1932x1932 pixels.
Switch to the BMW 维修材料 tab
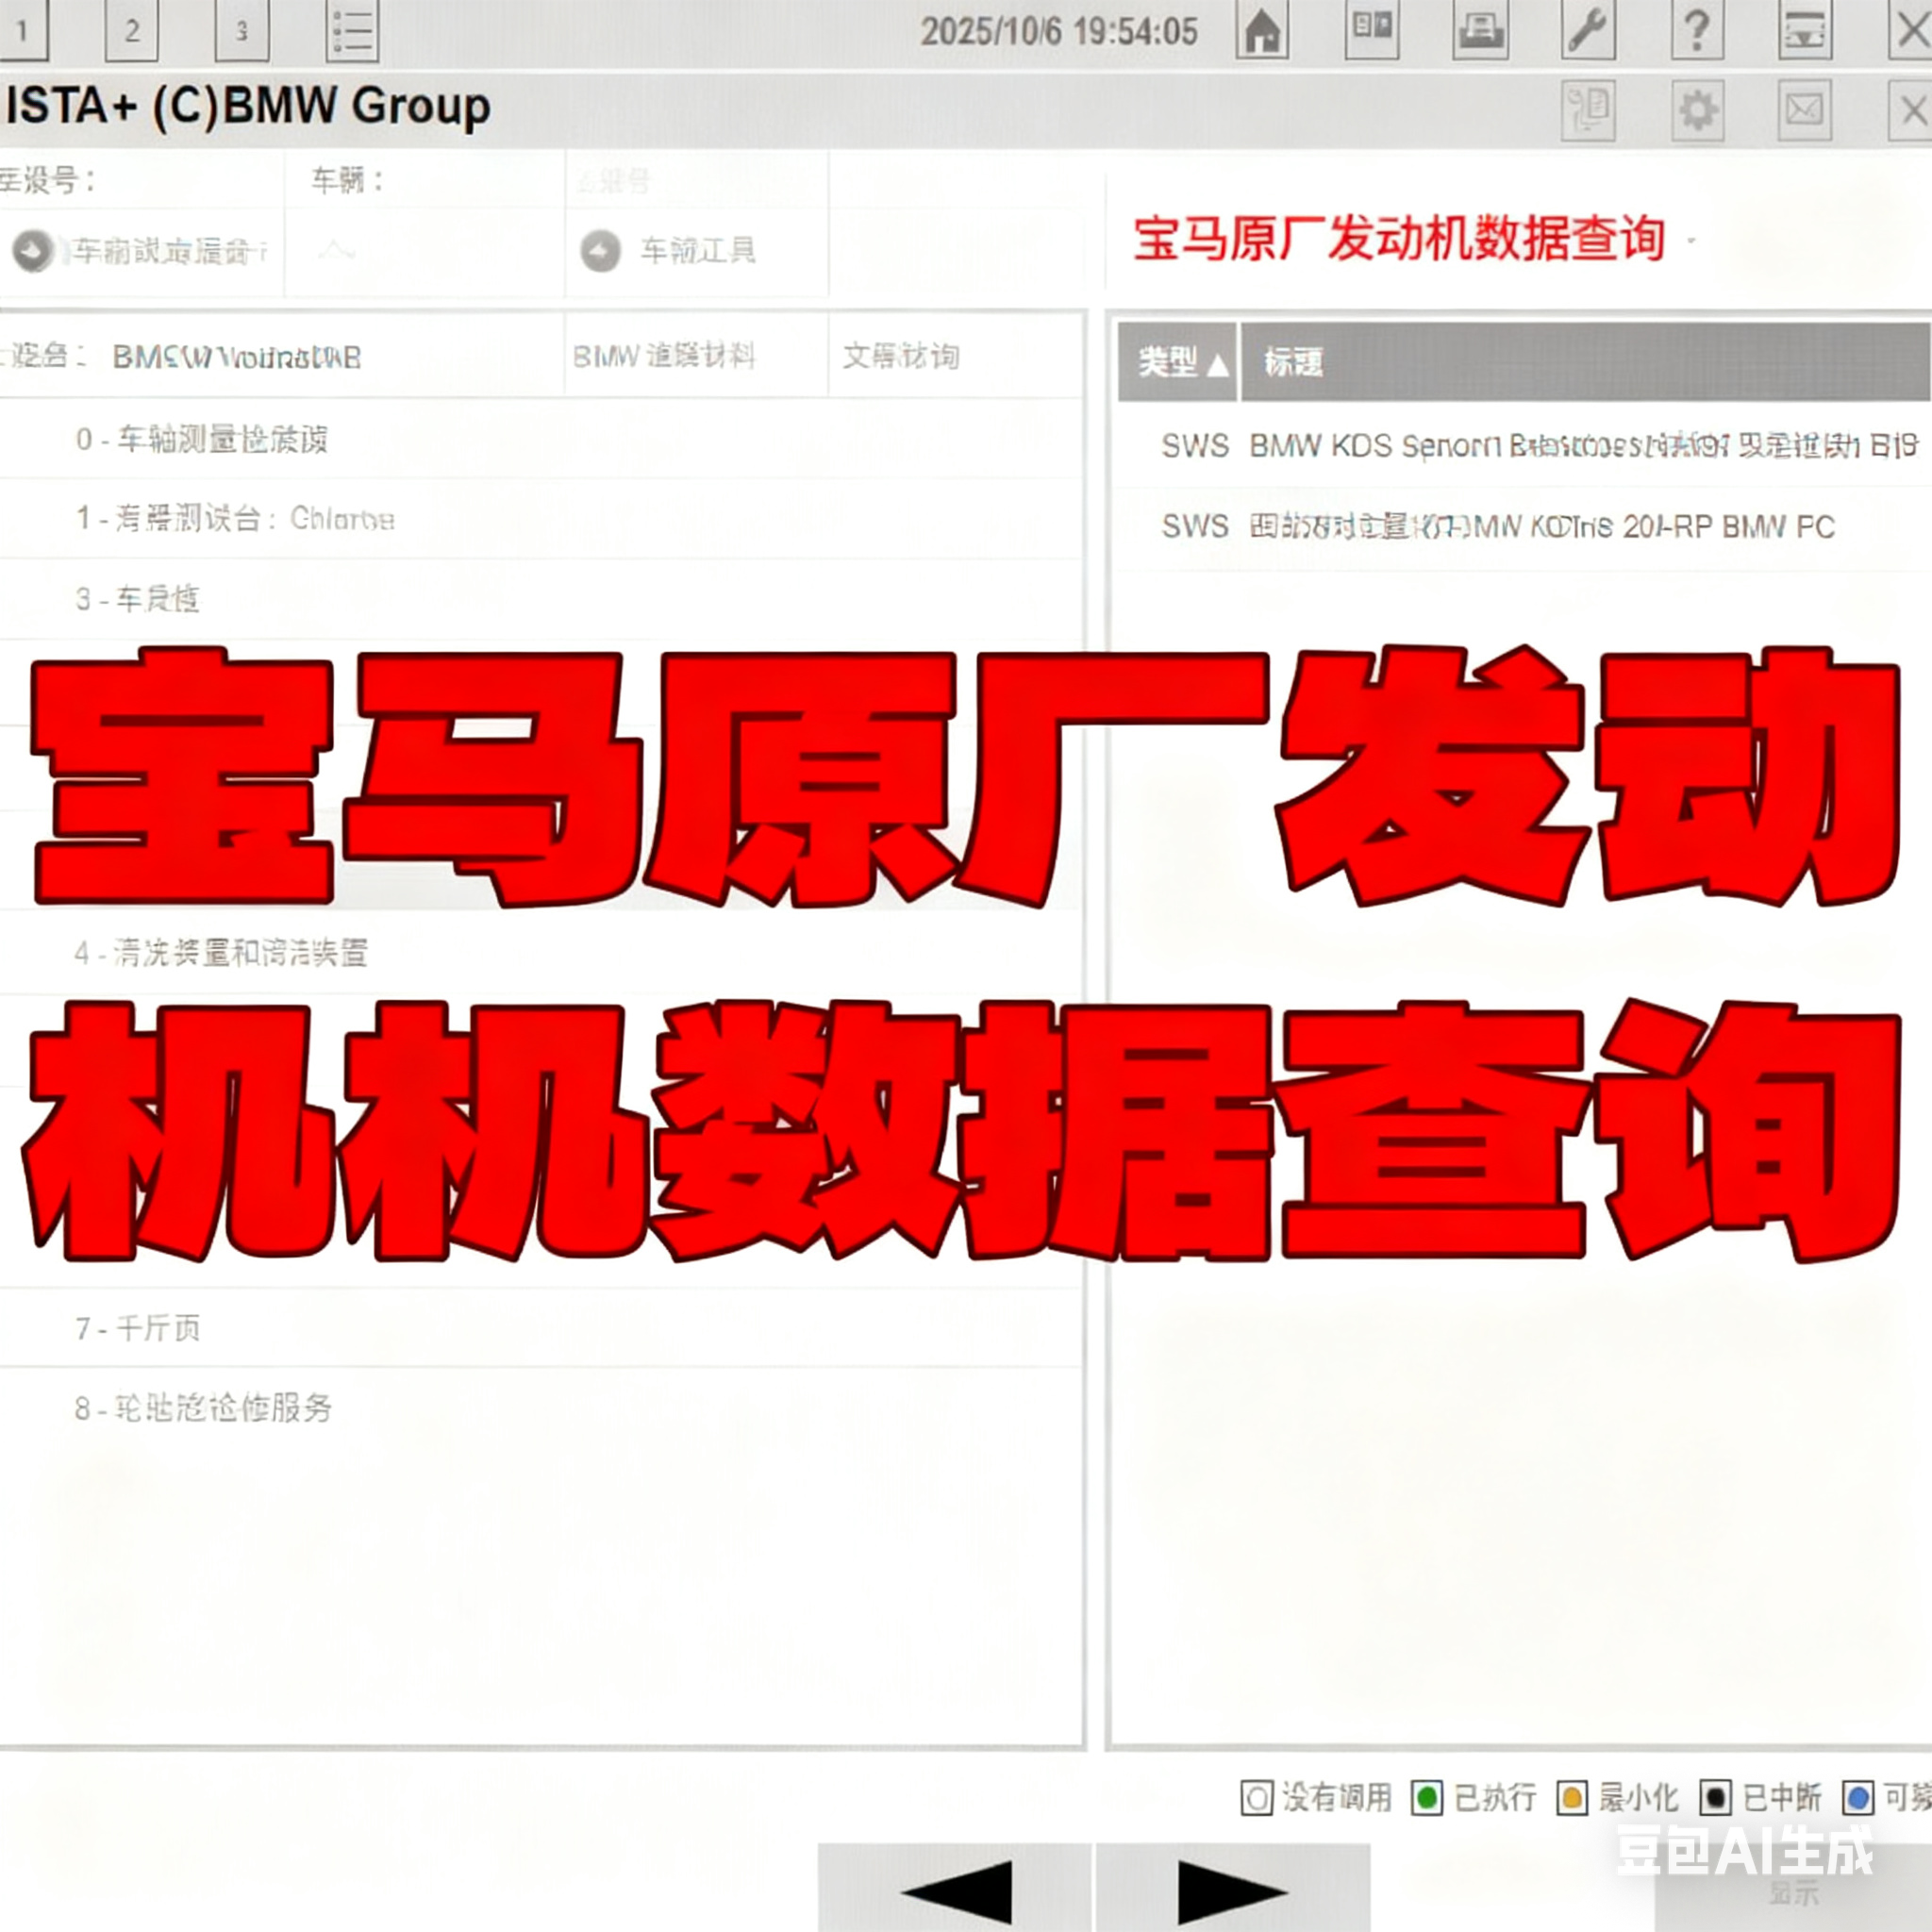[664, 356]
